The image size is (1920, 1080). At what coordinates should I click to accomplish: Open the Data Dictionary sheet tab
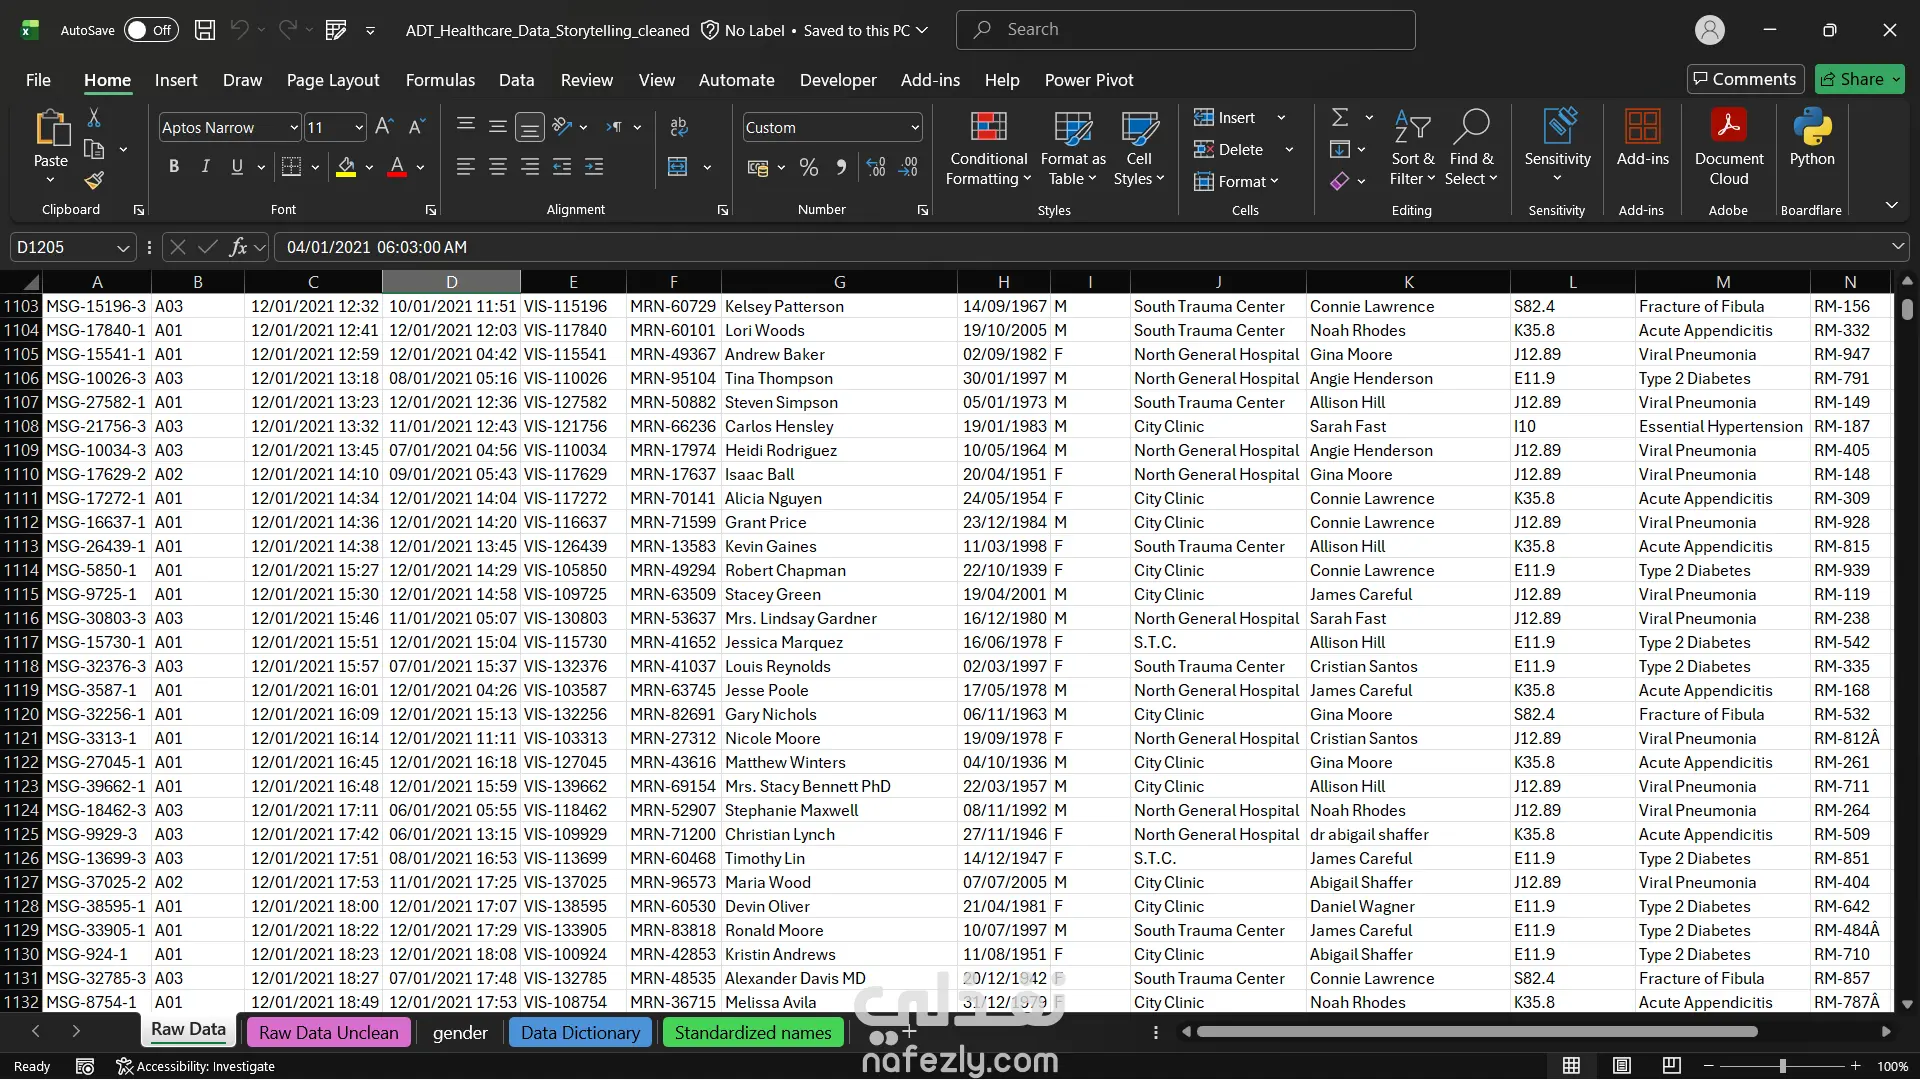coord(580,1033)
